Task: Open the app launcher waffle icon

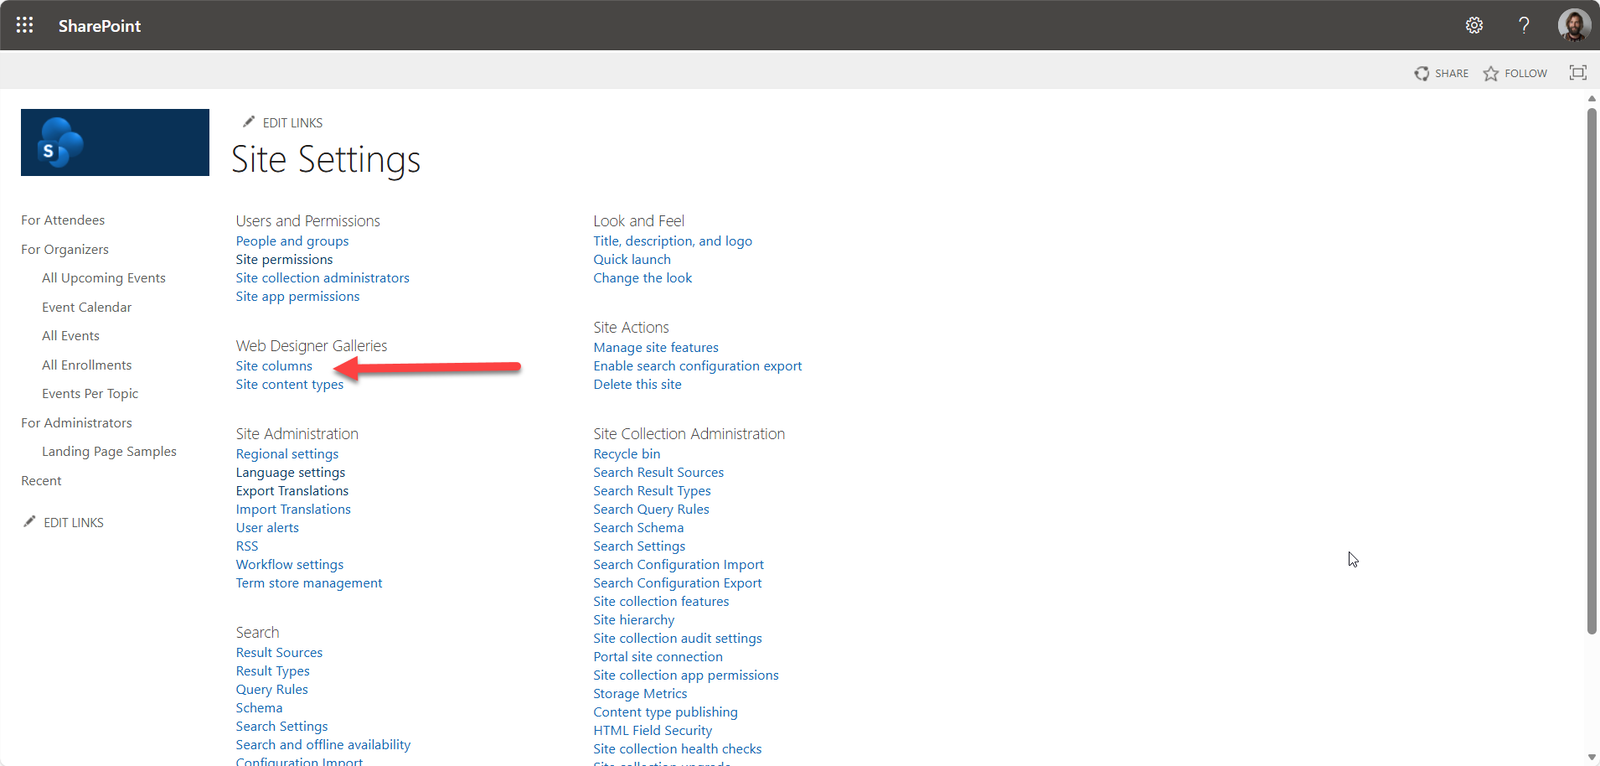Action: 25,25
